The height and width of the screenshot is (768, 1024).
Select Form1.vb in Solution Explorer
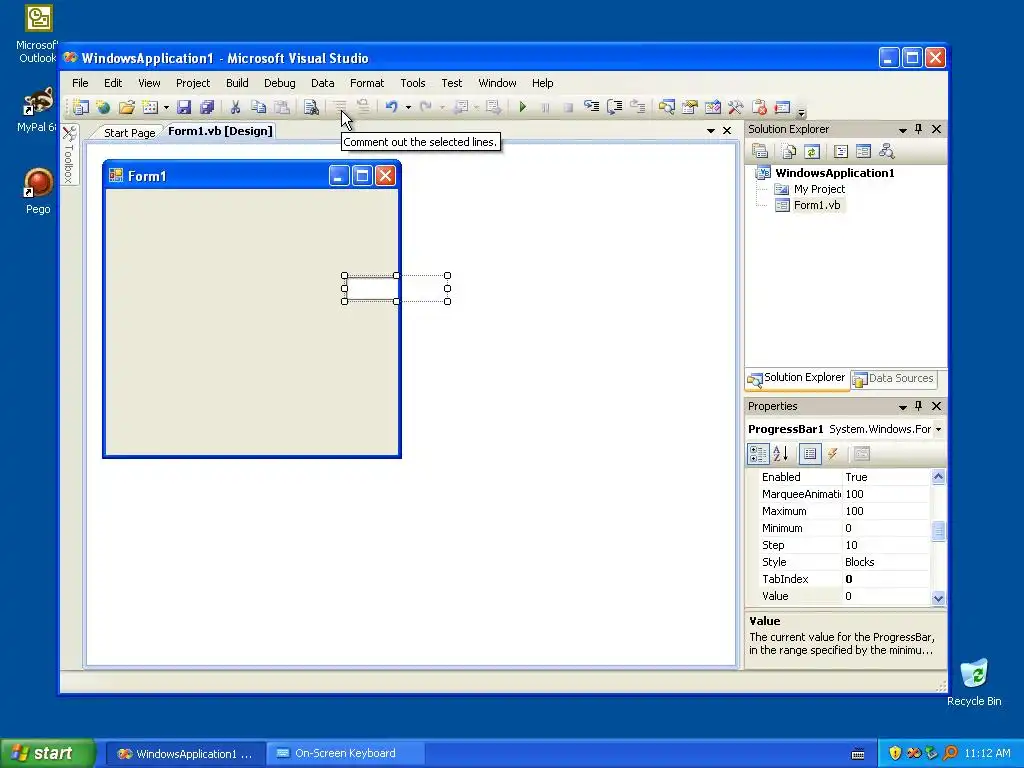(817, 205)
